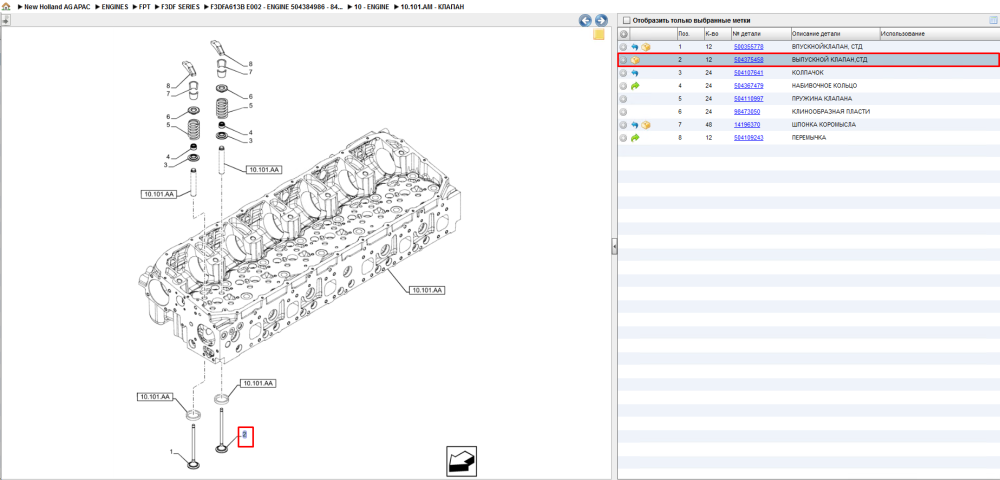The image size is (1000, 480).
Task: Click the large black arrow icon on the diagram
Action: click(461, 462)
